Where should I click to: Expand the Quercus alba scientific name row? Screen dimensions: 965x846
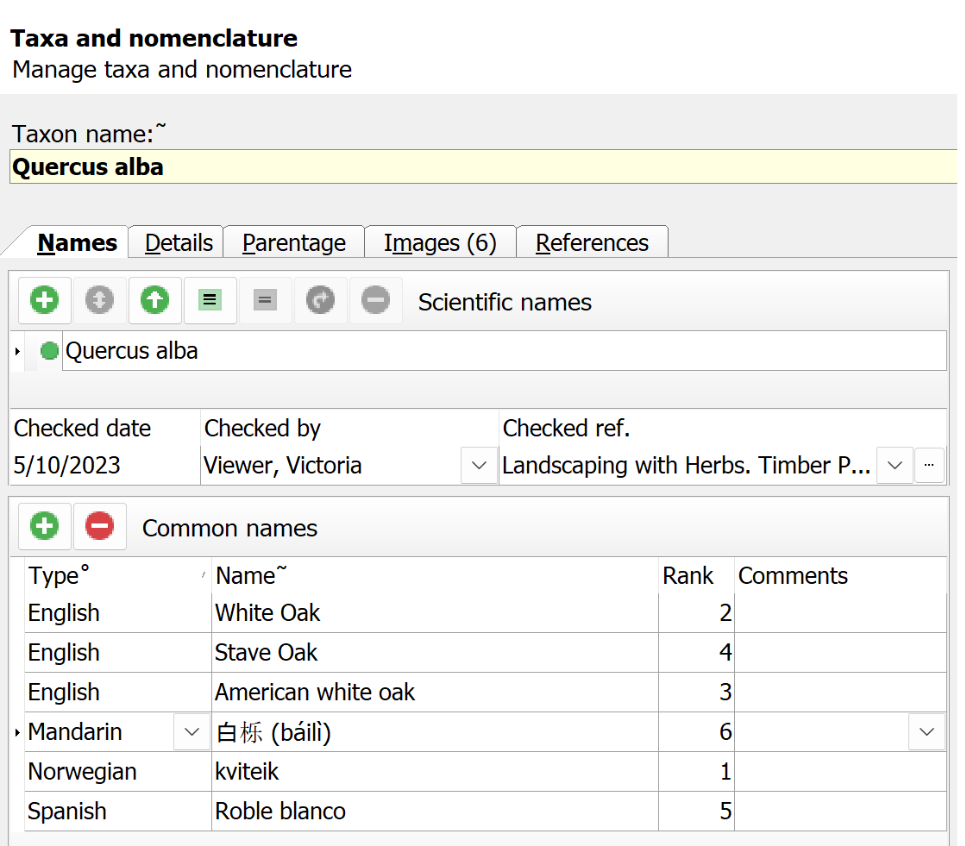pyautogui.click(x=17, y=351)
